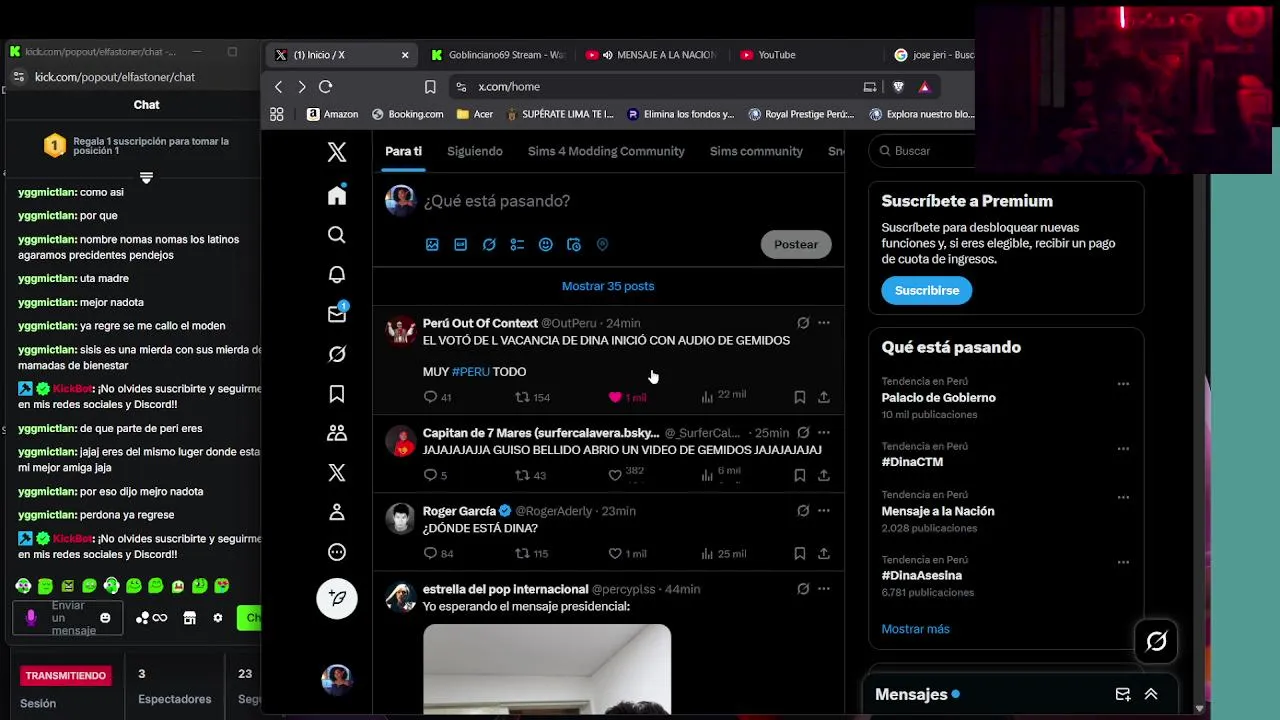1280x720 pixels.
Task: Switch to MENSAJE A LA NACION browser tab
Action: (x=652, y=55)
